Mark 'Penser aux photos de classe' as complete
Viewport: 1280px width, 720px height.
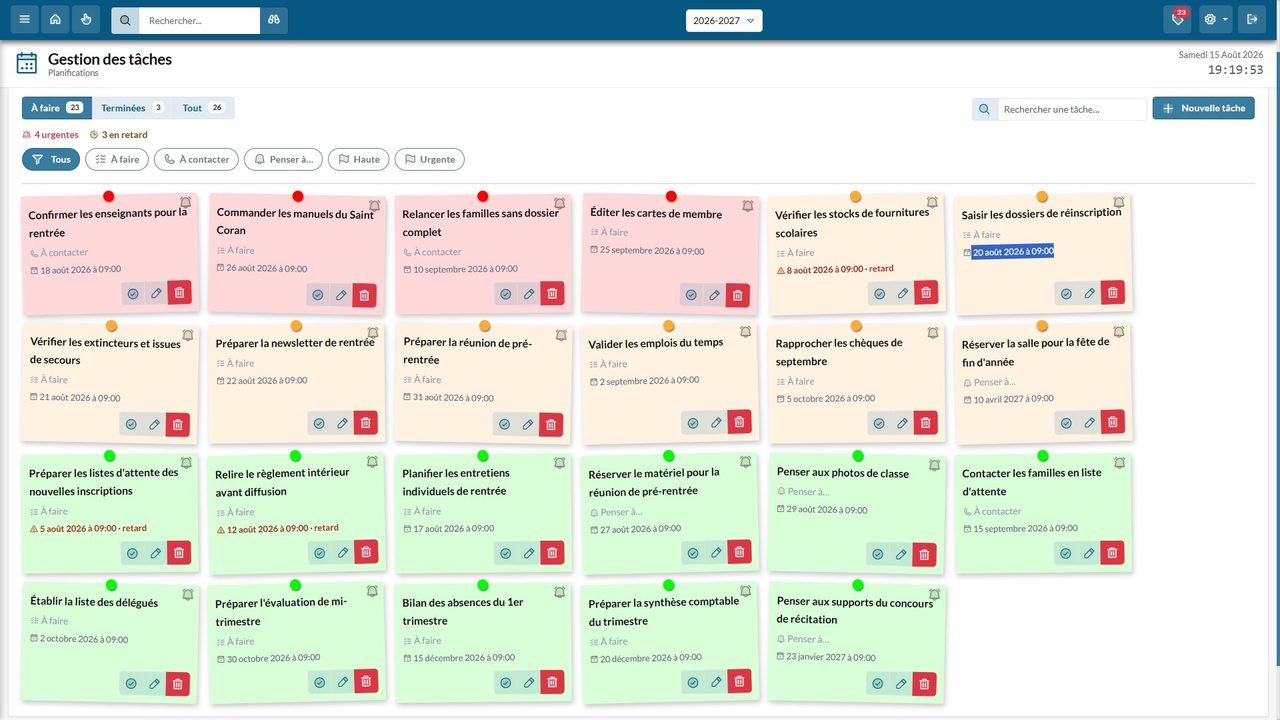click(x=877, y=554)
